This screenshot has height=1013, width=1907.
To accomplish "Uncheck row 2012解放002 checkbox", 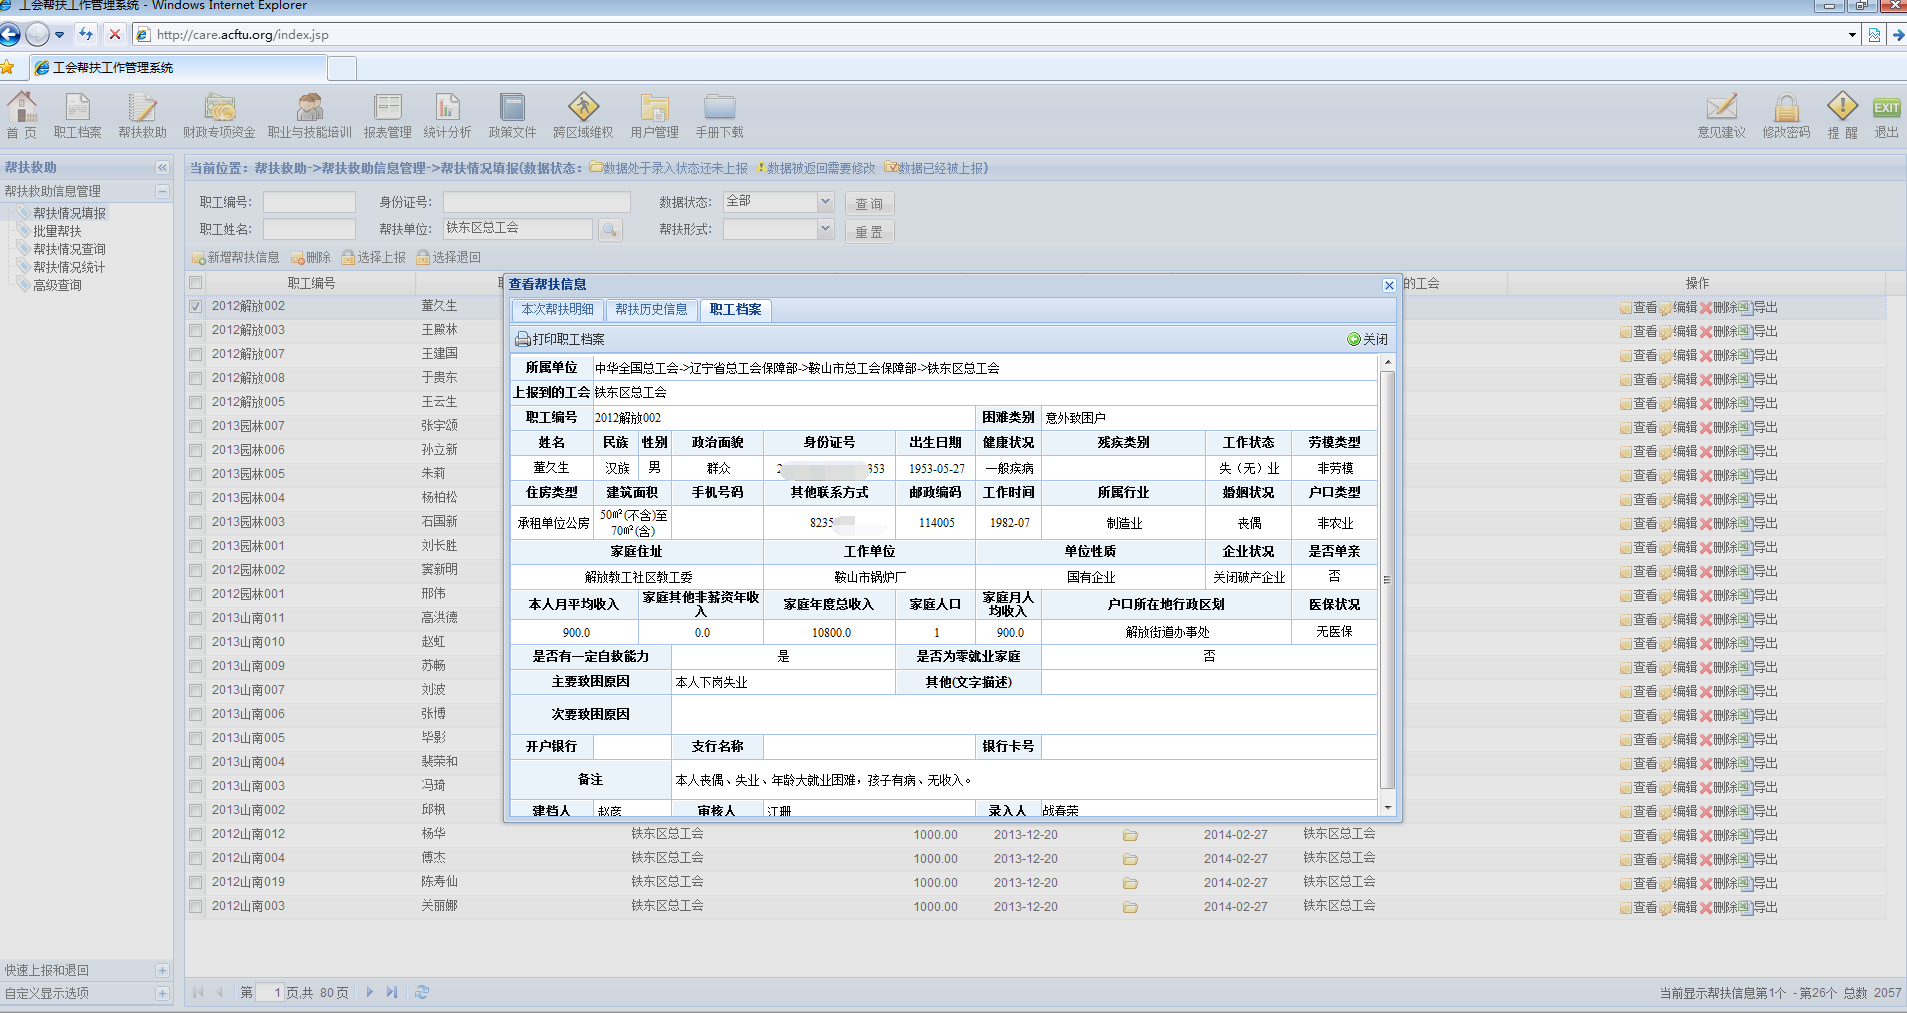I will coord(196,306).
